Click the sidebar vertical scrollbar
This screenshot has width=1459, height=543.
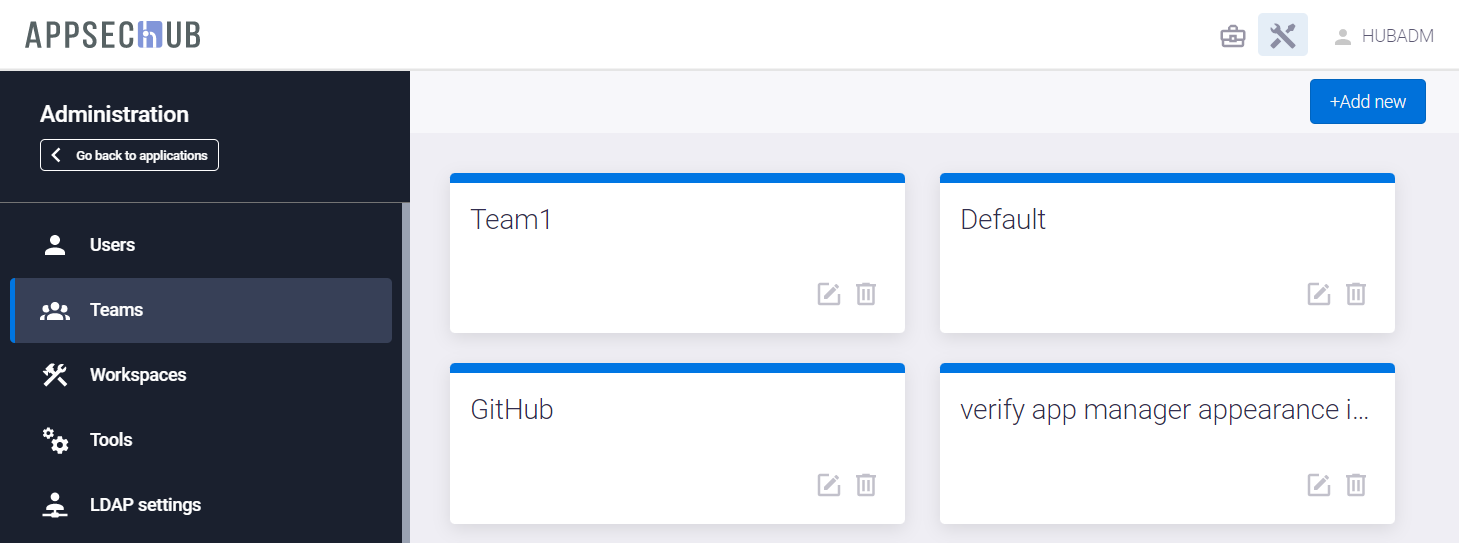click(406, 372)
